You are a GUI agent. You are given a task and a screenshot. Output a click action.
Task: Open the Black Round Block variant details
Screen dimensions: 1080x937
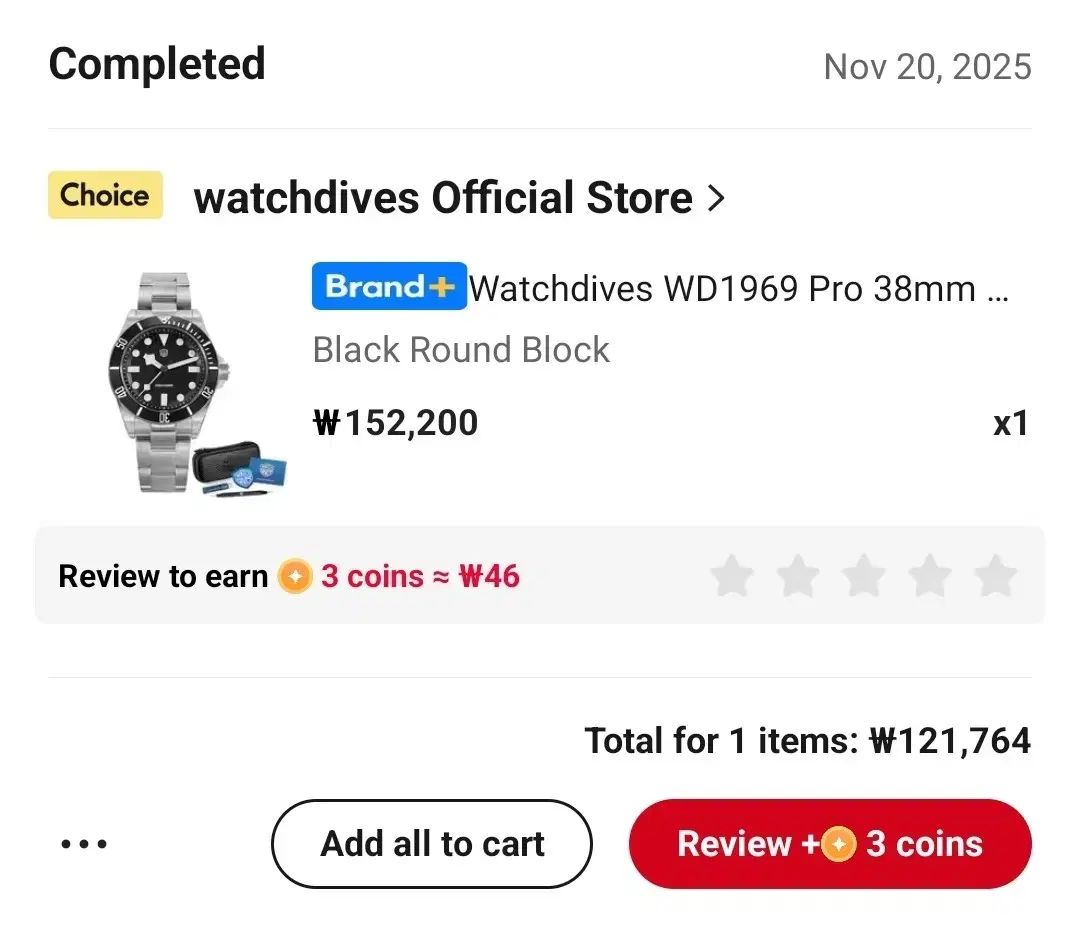tap(461, 350)
